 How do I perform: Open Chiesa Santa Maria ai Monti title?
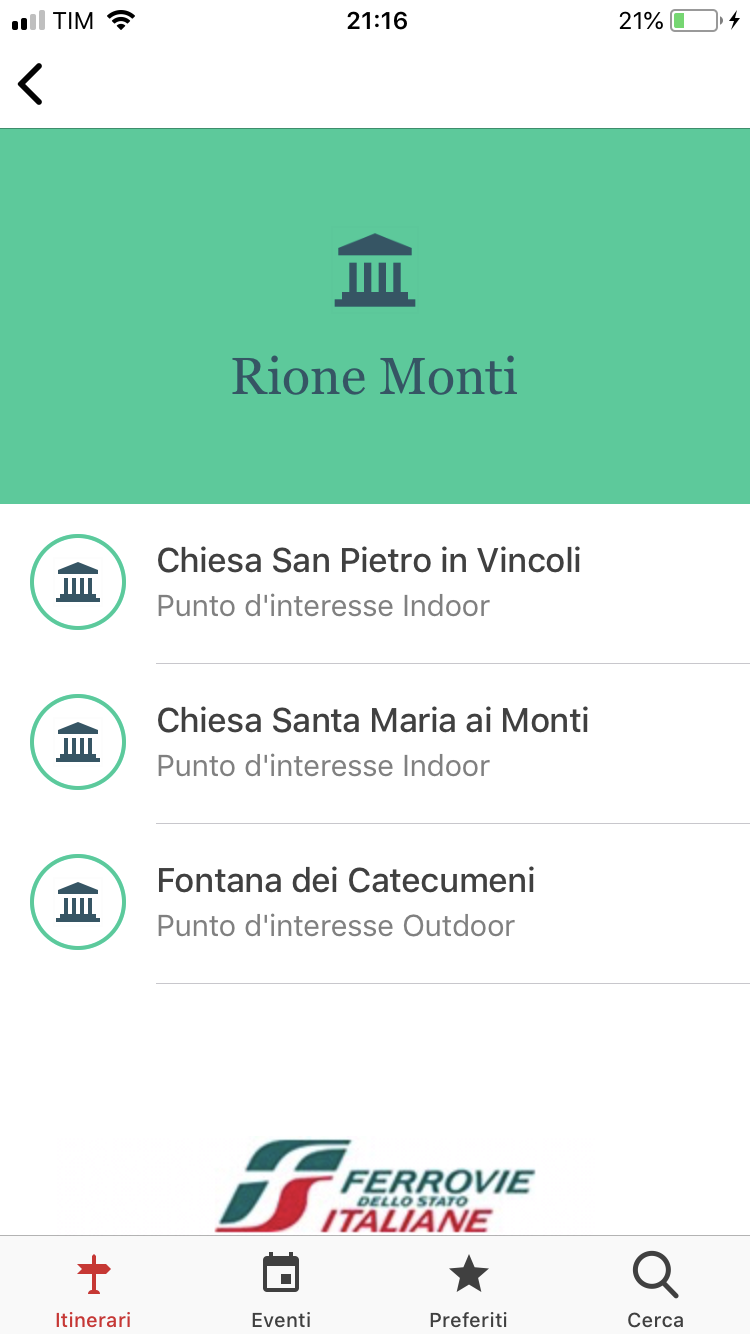tap(373, 720)
